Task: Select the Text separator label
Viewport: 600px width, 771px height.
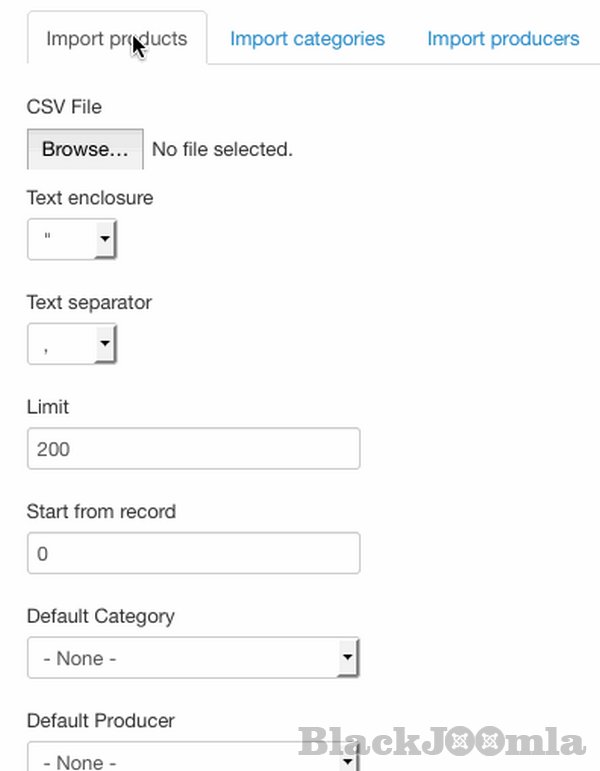Action: 89,302
